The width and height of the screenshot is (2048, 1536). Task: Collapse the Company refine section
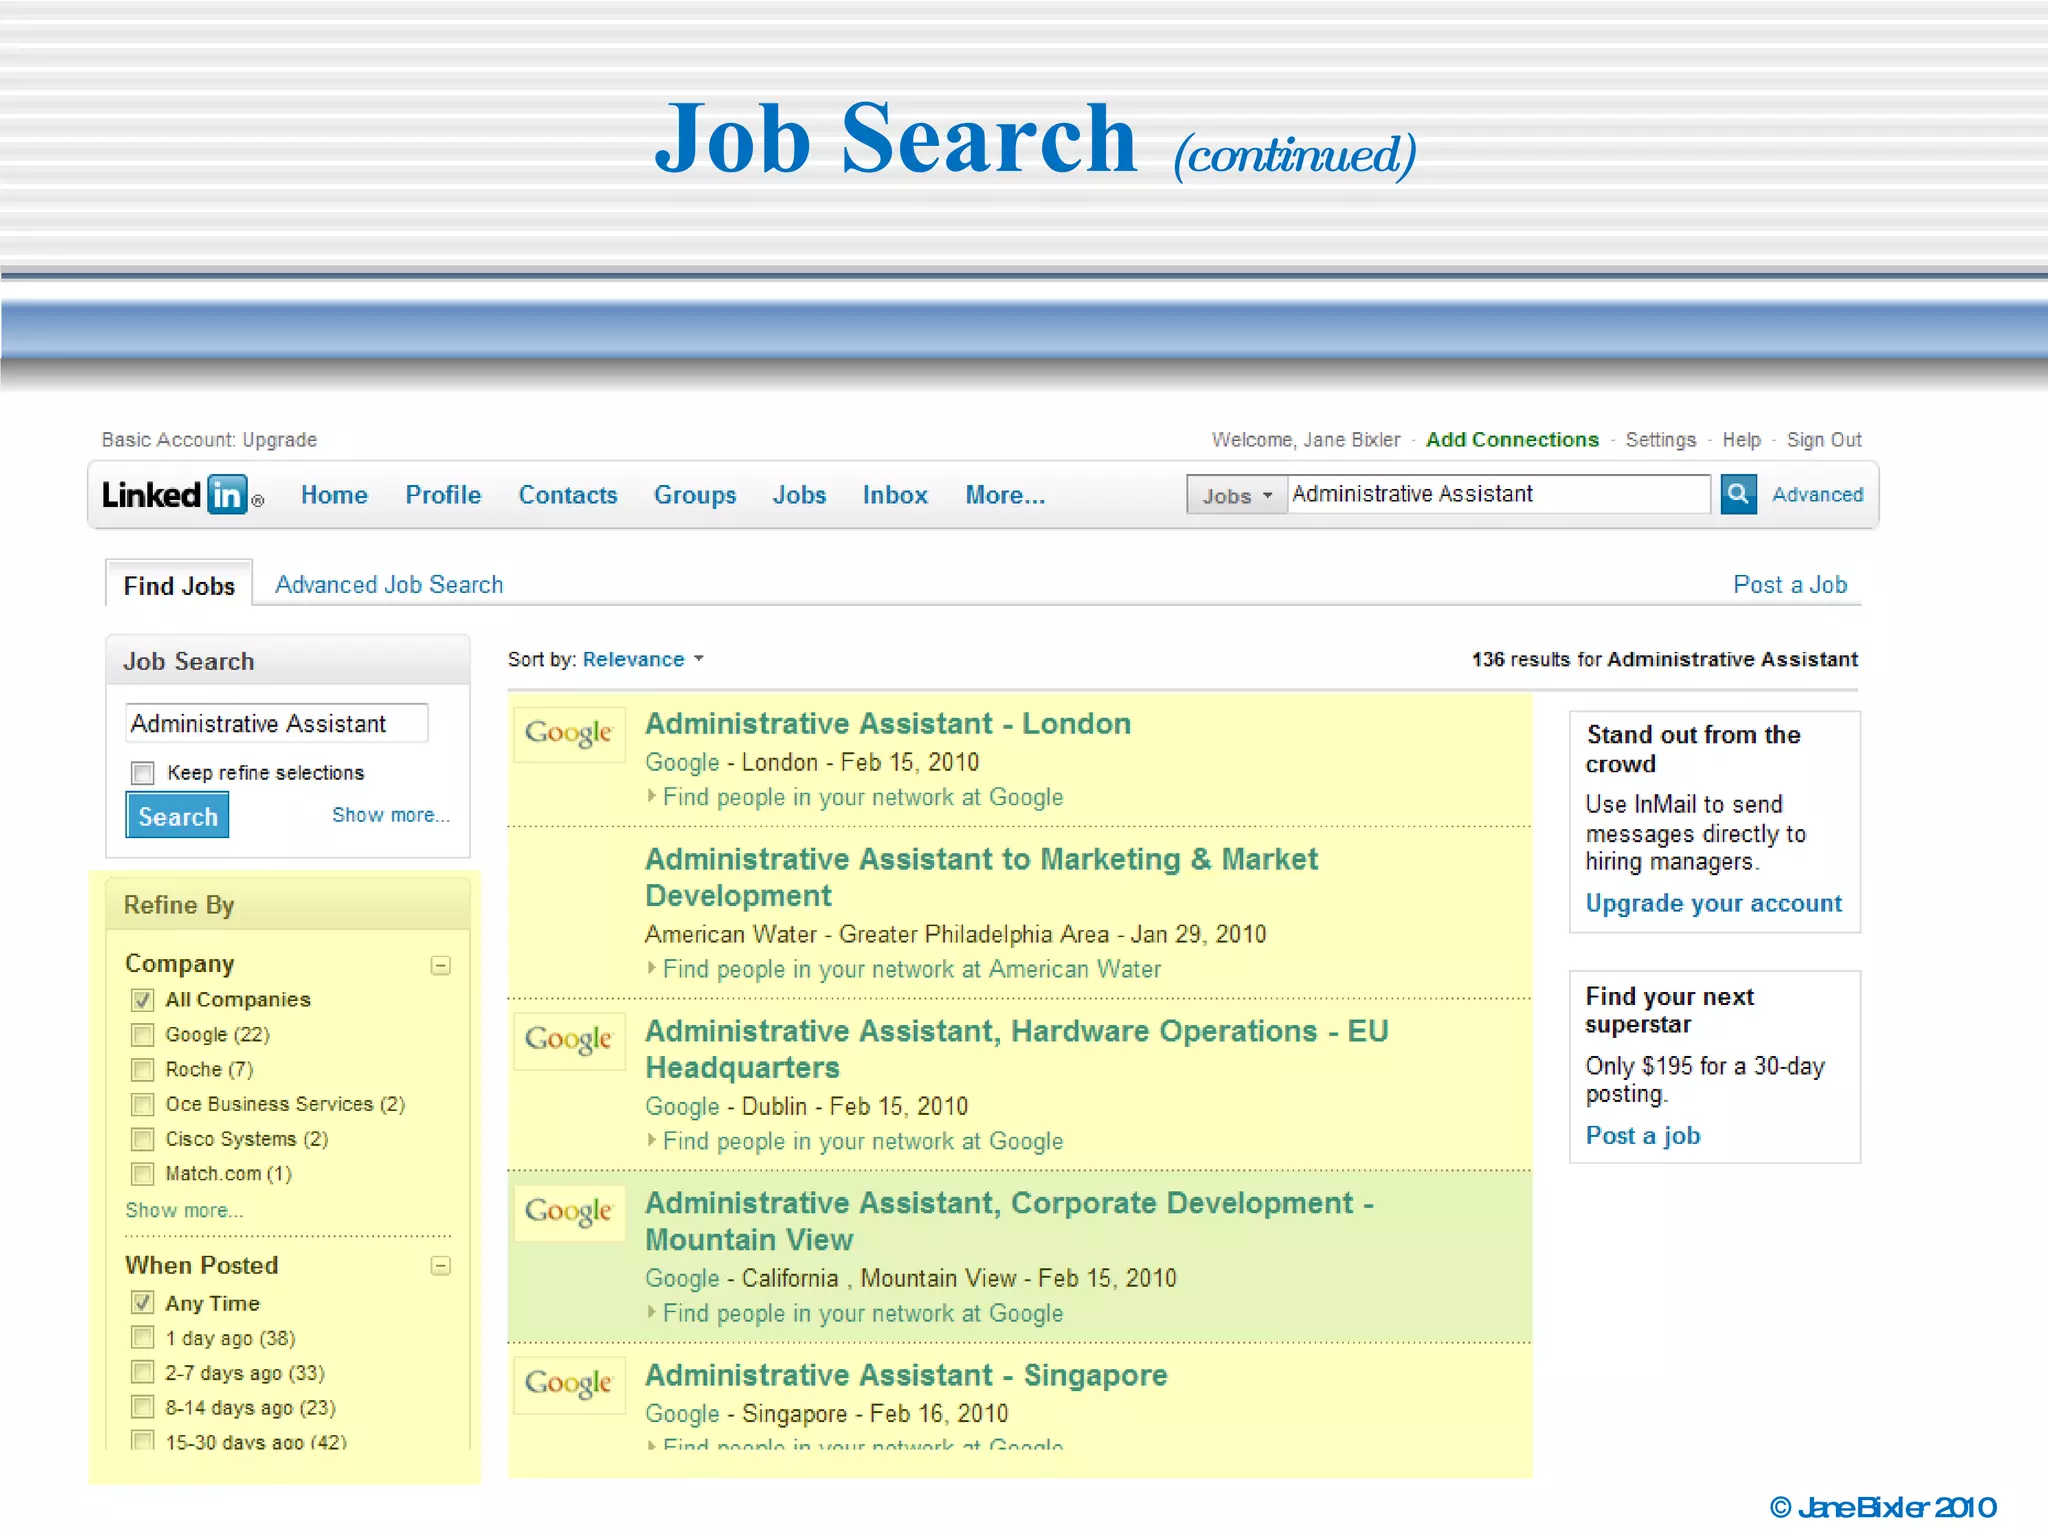click(x=440, y=965)
